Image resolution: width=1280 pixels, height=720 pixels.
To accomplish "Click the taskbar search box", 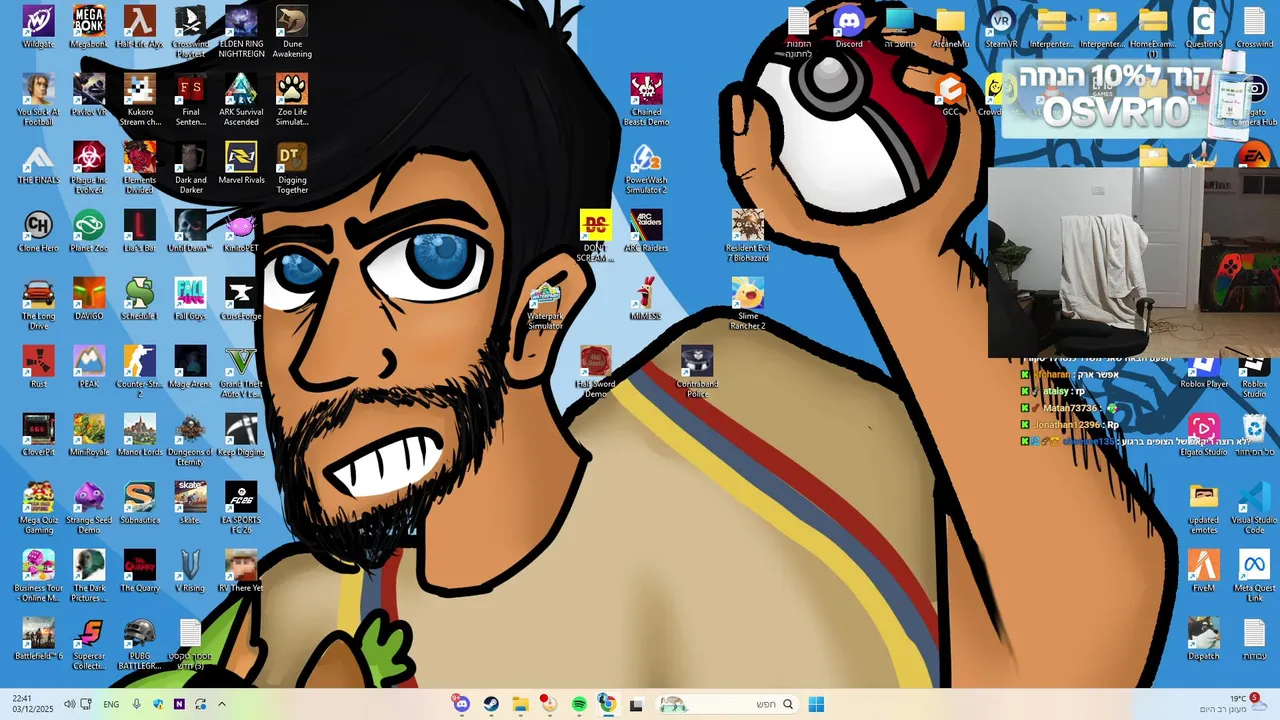I will point(728,704).
